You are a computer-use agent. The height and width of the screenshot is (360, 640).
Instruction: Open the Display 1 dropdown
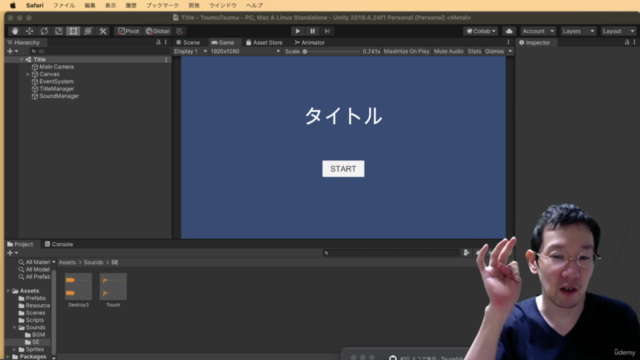(190, 51)
